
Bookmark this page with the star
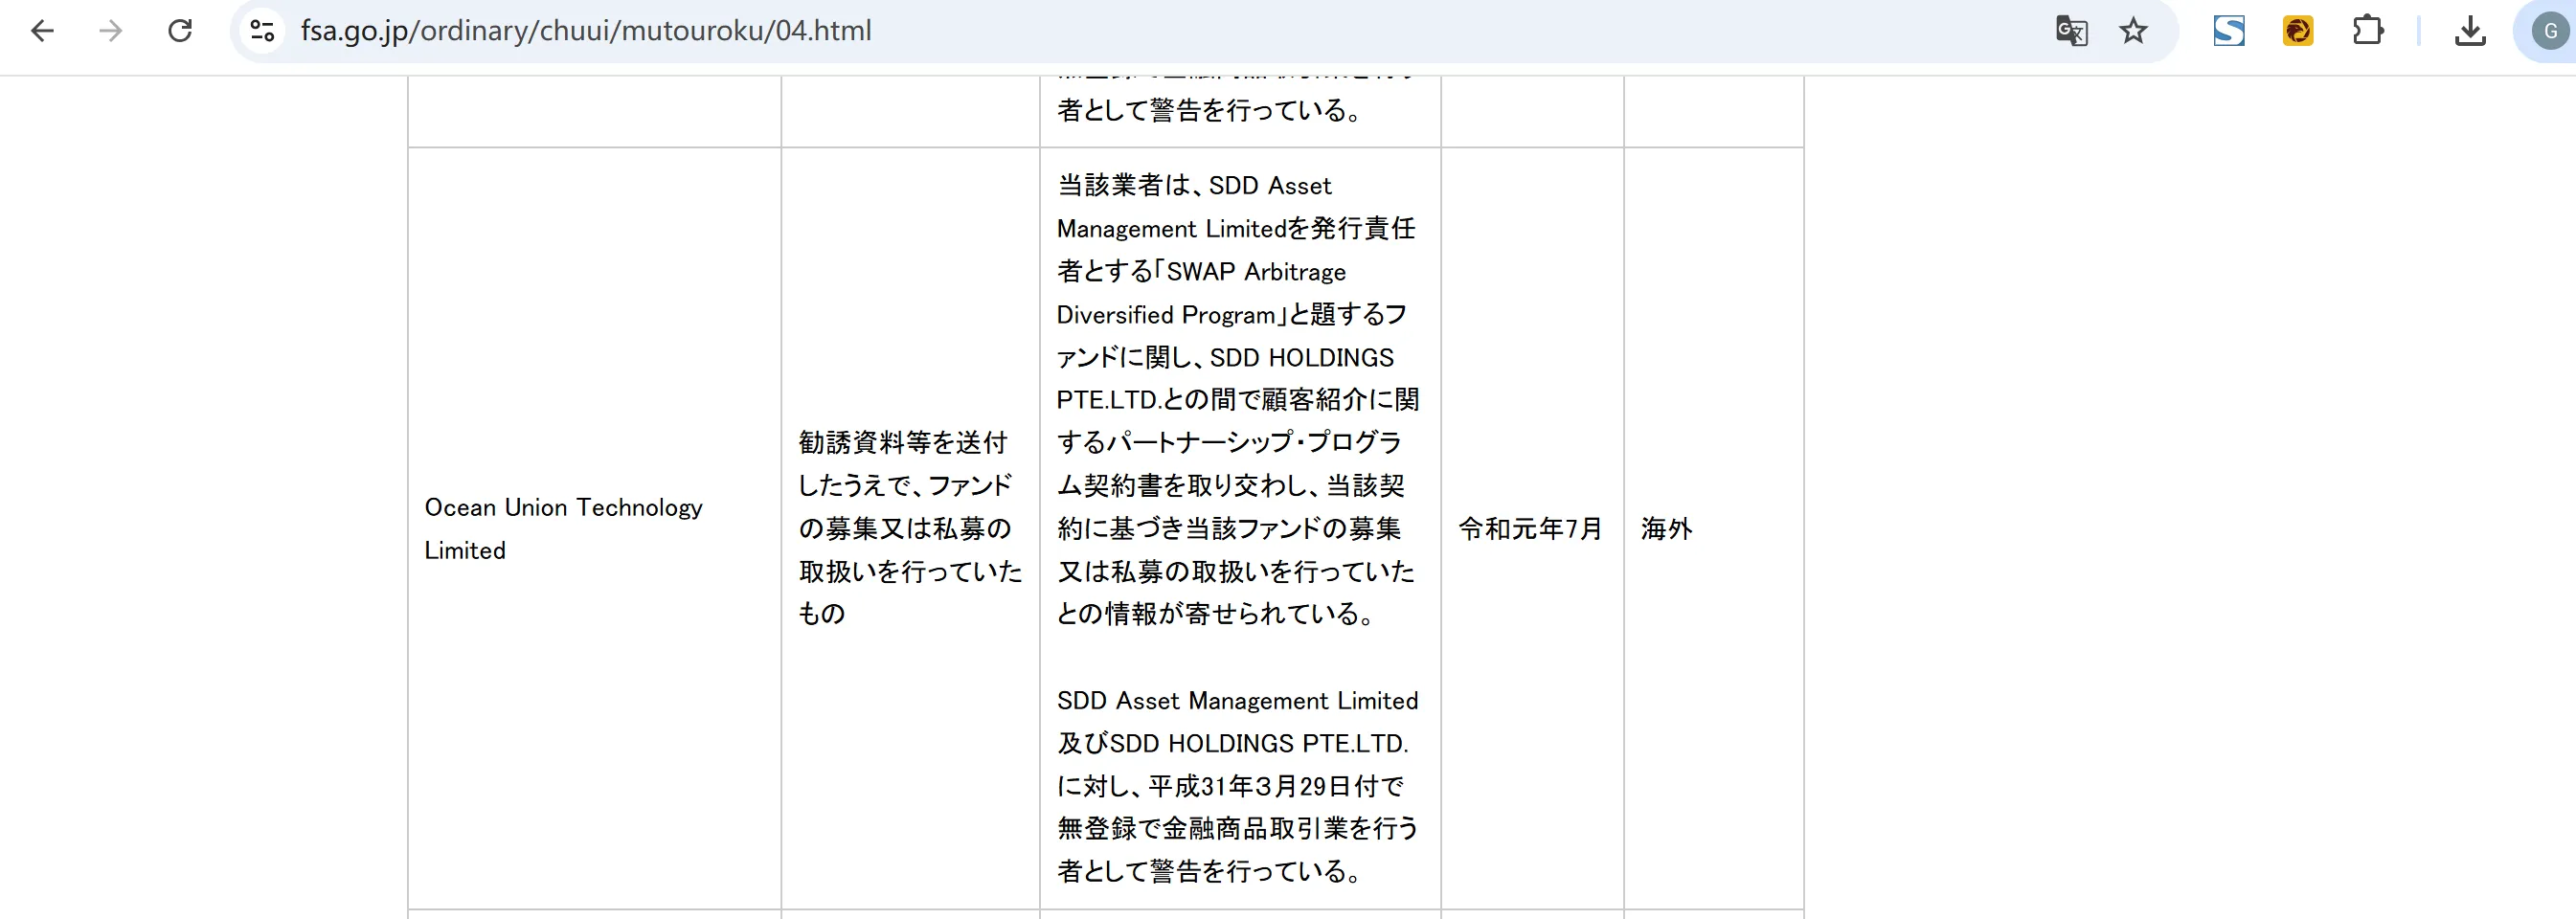coord(2132,31)
